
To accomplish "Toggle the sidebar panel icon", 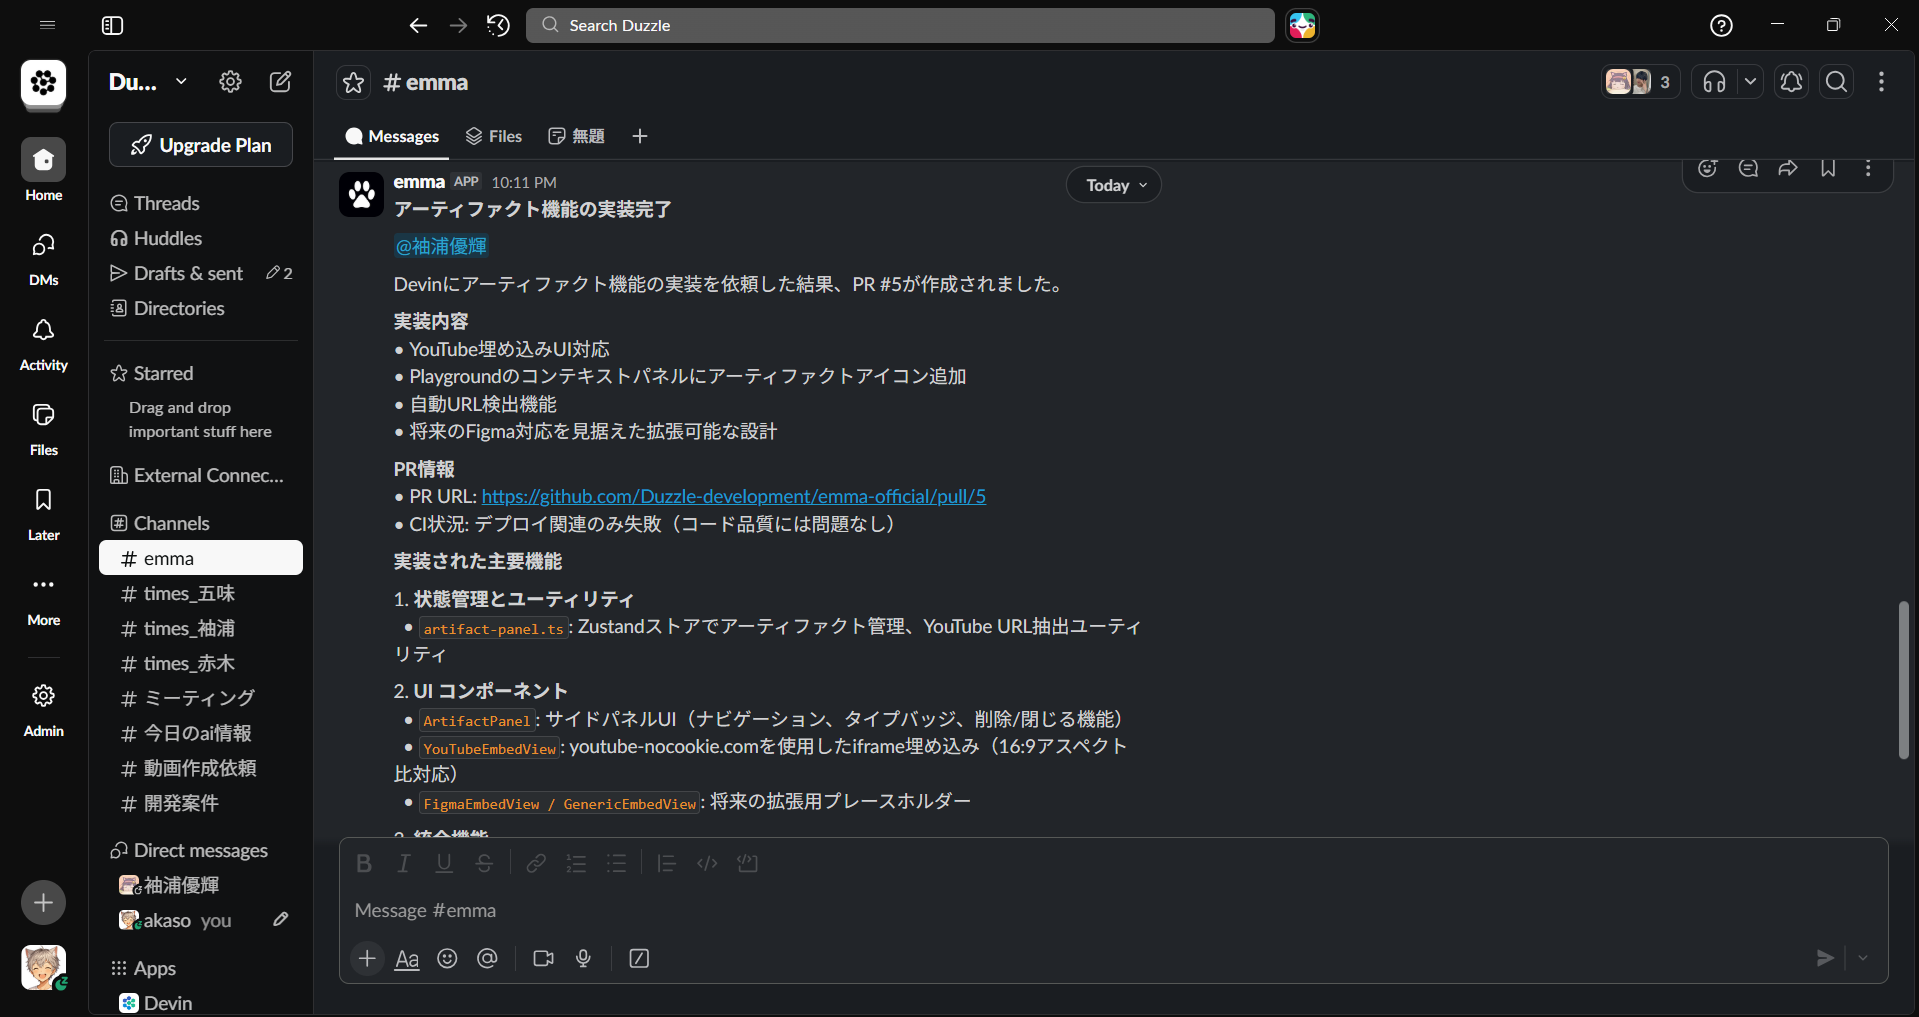I will pyautogui.click(x=112, y=26).
